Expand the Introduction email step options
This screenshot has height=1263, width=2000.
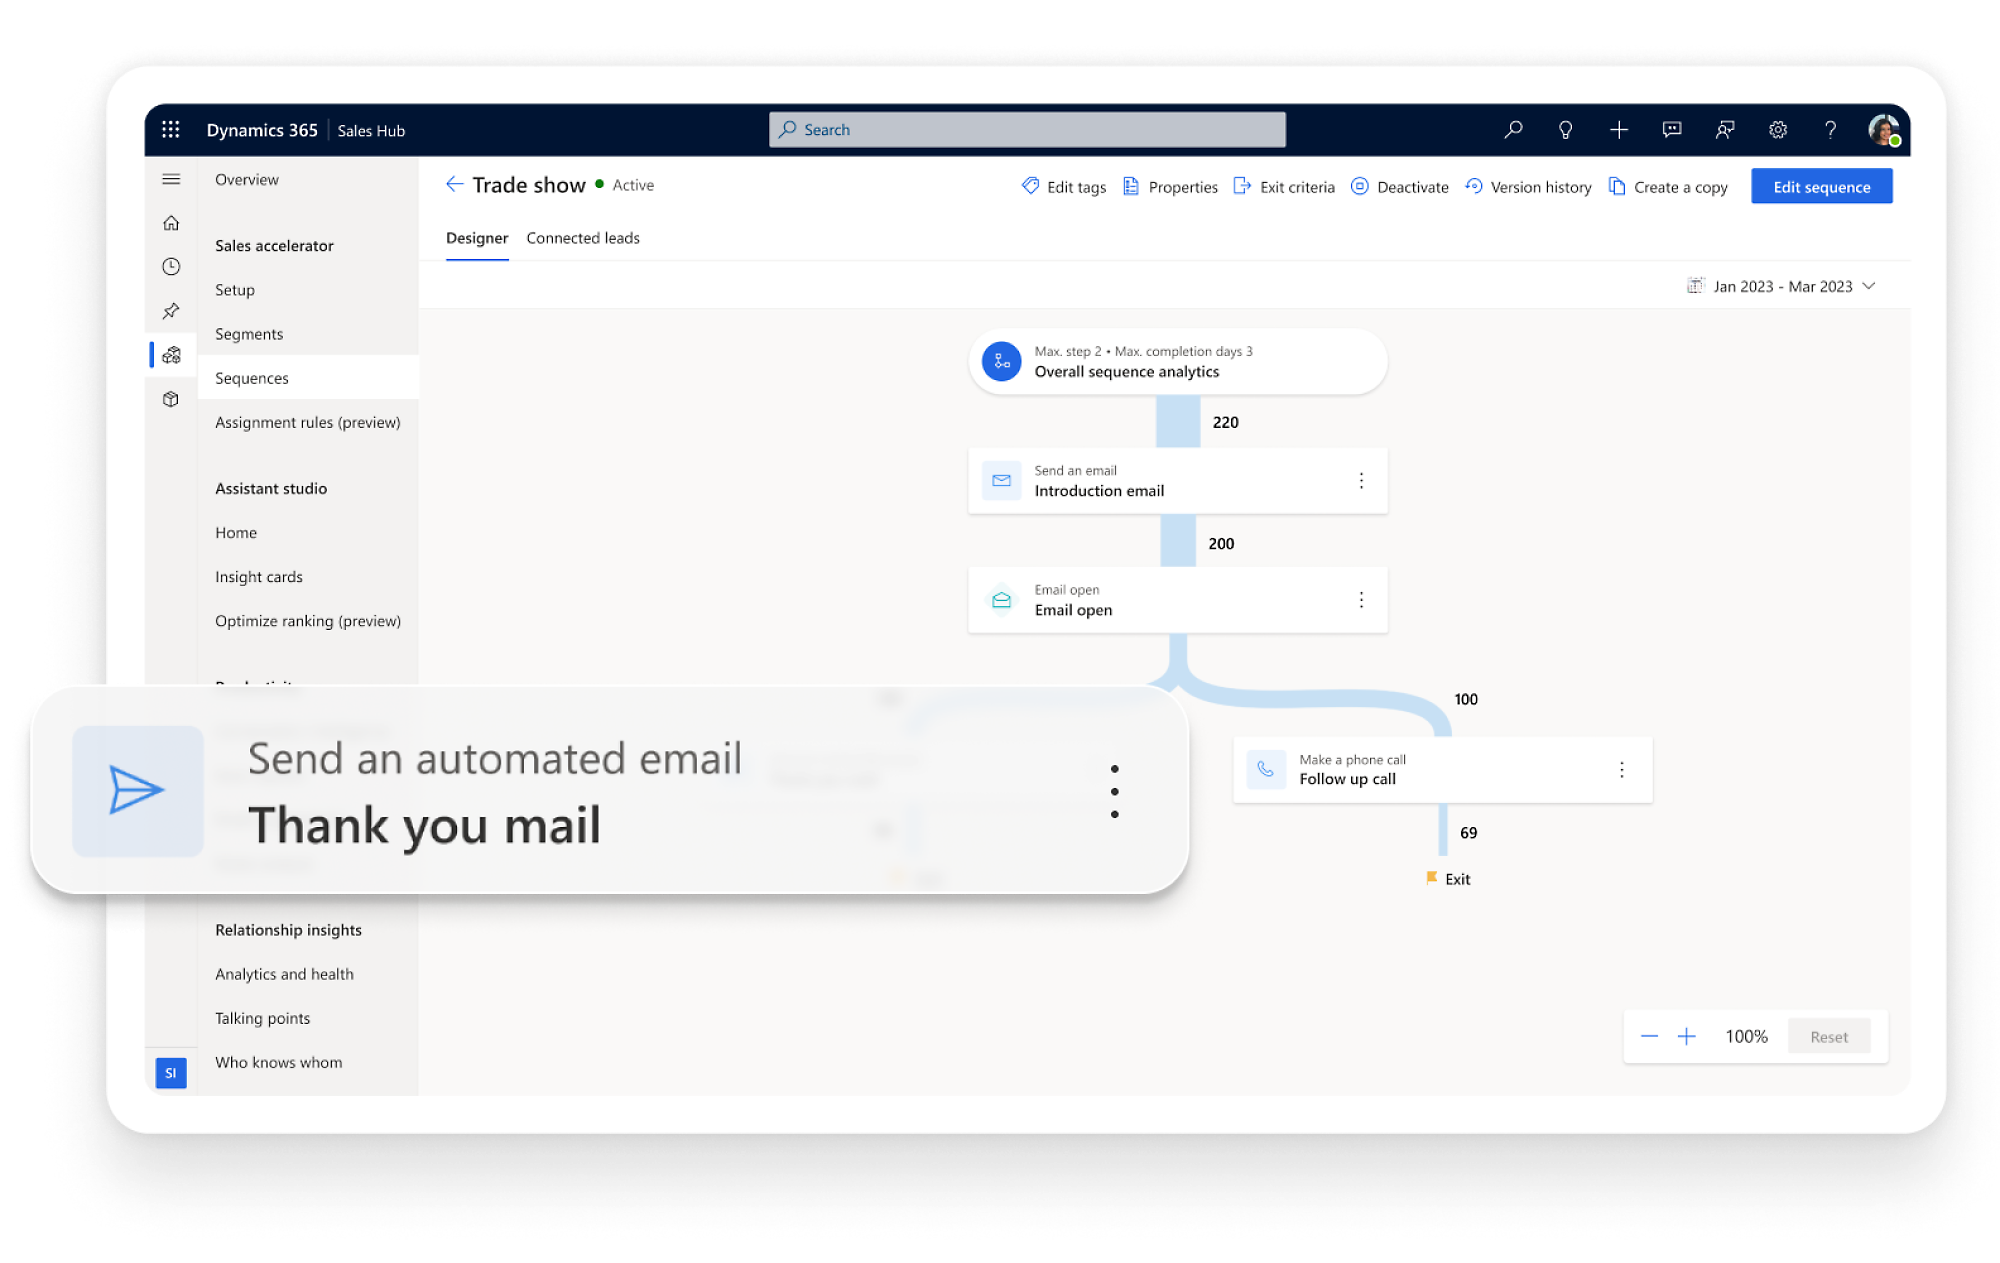pyautogui.click(x=1361, y=482)
